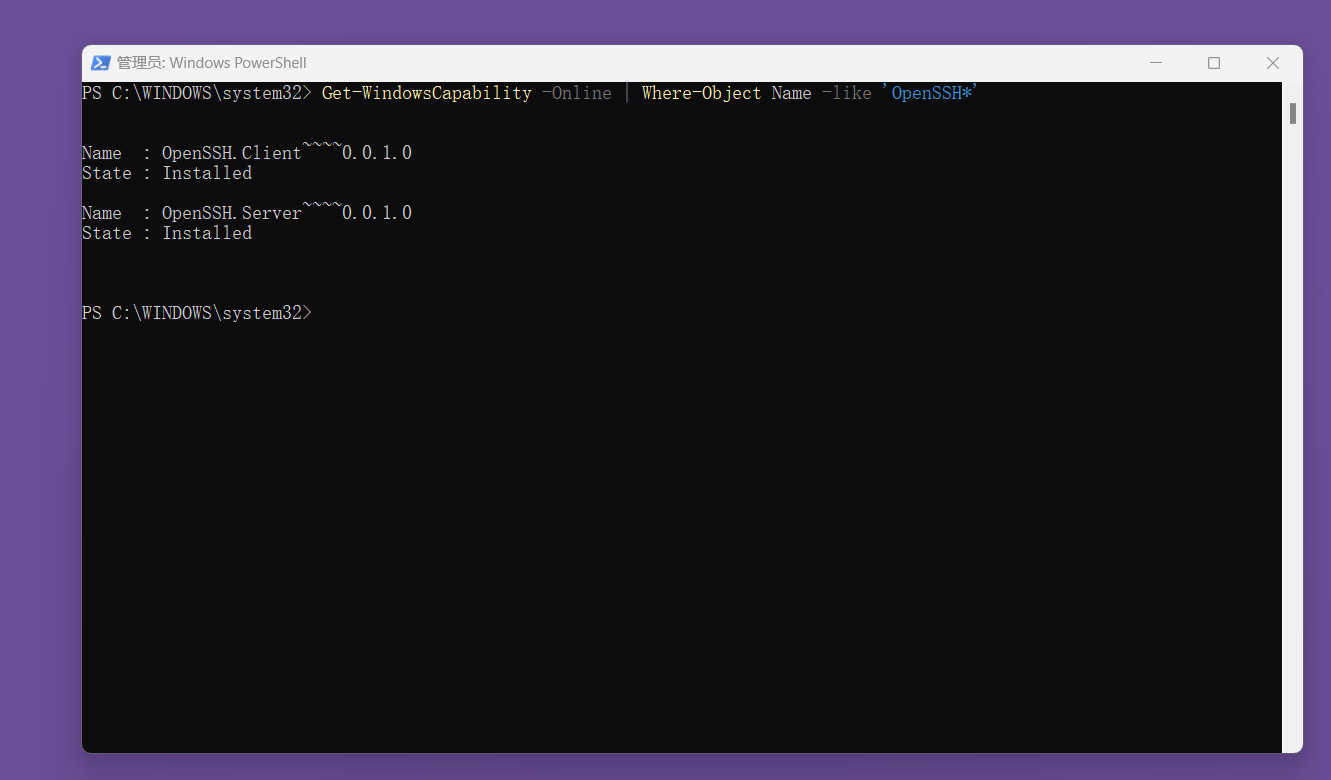This screenshot has width=1331, height=780.
Task: Click the OpenSSH.Server~~~~0.0.1.0 name value
Action: 287,213
